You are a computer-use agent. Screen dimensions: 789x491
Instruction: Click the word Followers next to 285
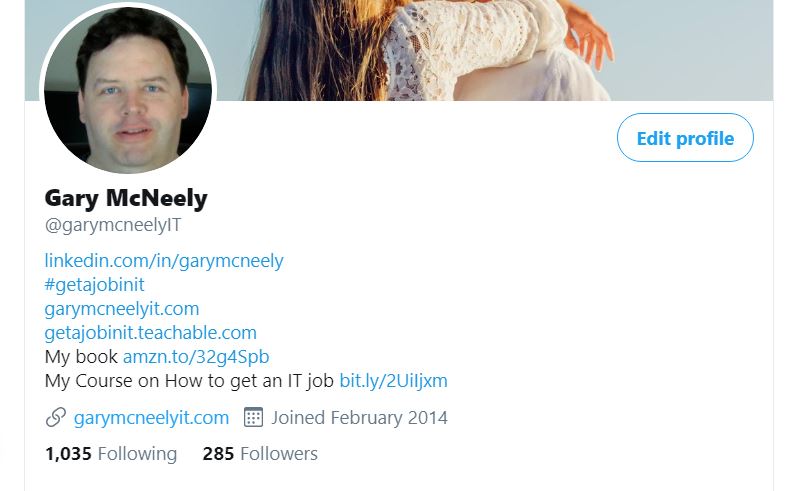click(x=279, y=454)
